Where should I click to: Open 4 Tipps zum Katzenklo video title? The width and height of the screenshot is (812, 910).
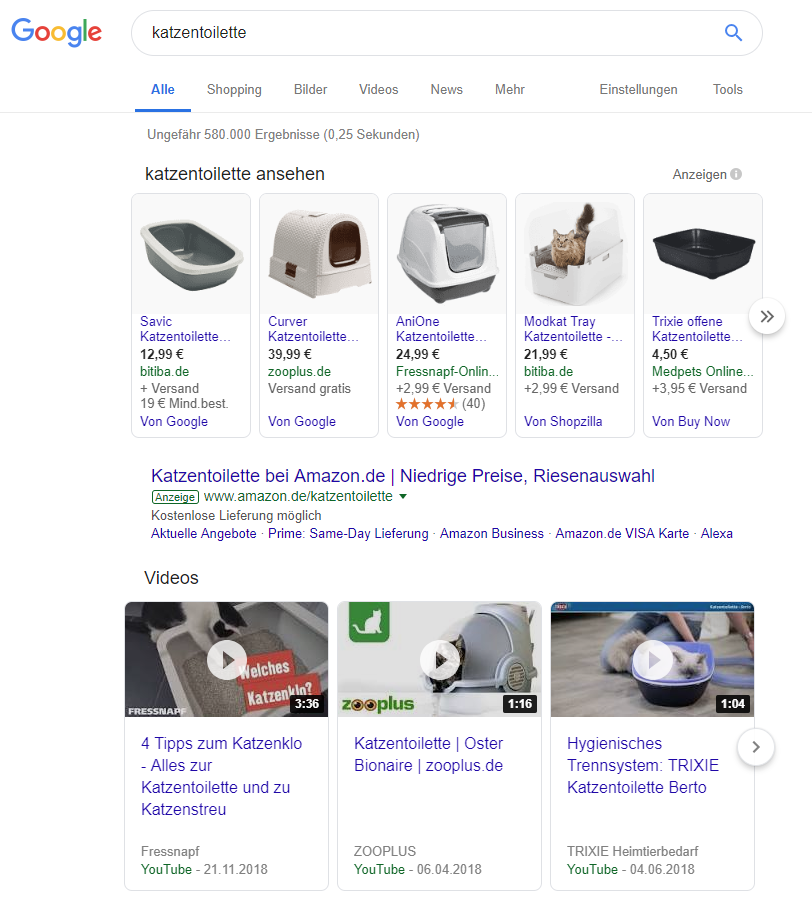222,776
